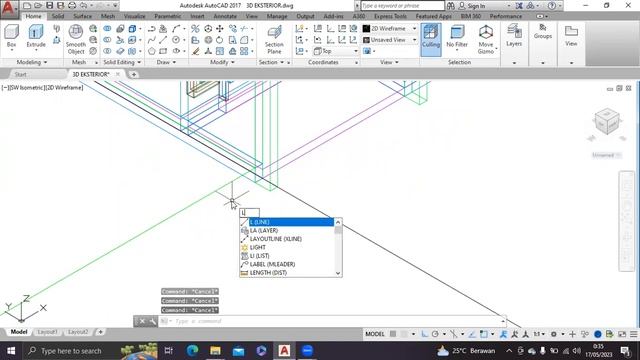Click the Open file icon
The width and height of the screenshot is (640, 360).
click(38, 5)
